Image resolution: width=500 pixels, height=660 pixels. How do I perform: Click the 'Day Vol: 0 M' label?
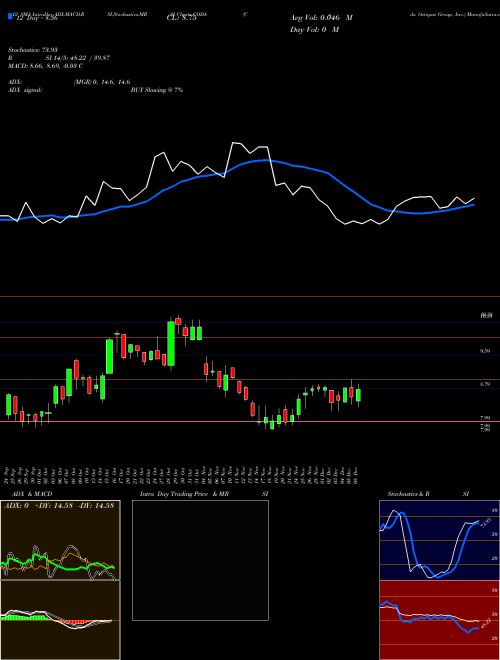(314, 29)
